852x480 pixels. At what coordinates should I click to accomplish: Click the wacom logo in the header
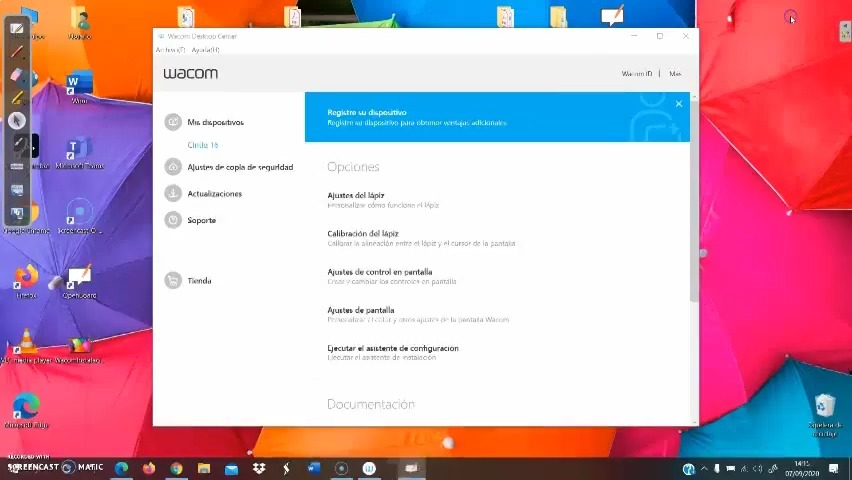pos(191,73)
